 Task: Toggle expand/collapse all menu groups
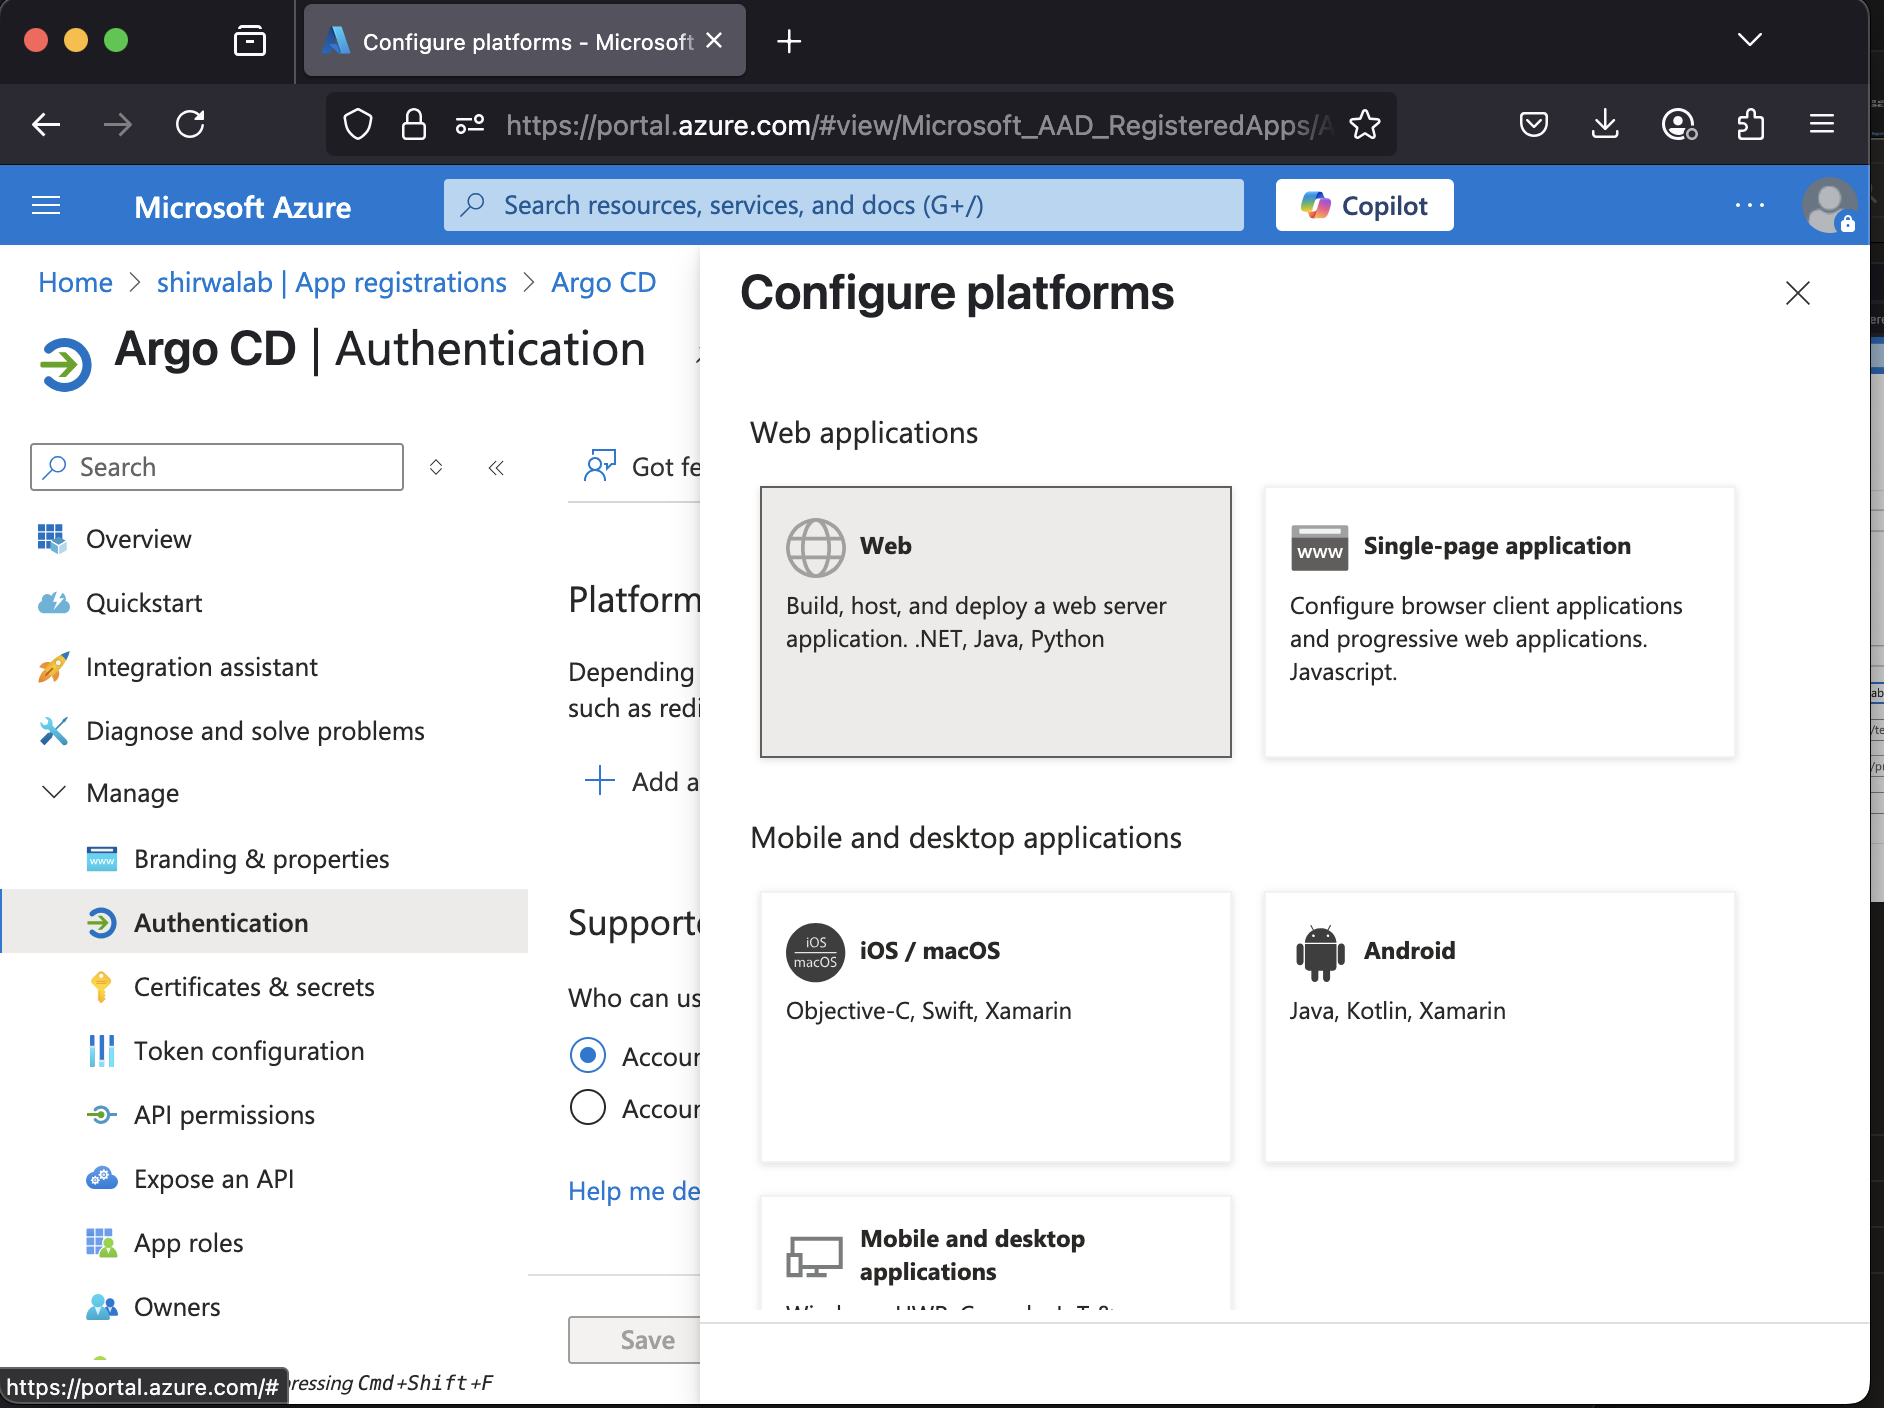click(436, 467)
